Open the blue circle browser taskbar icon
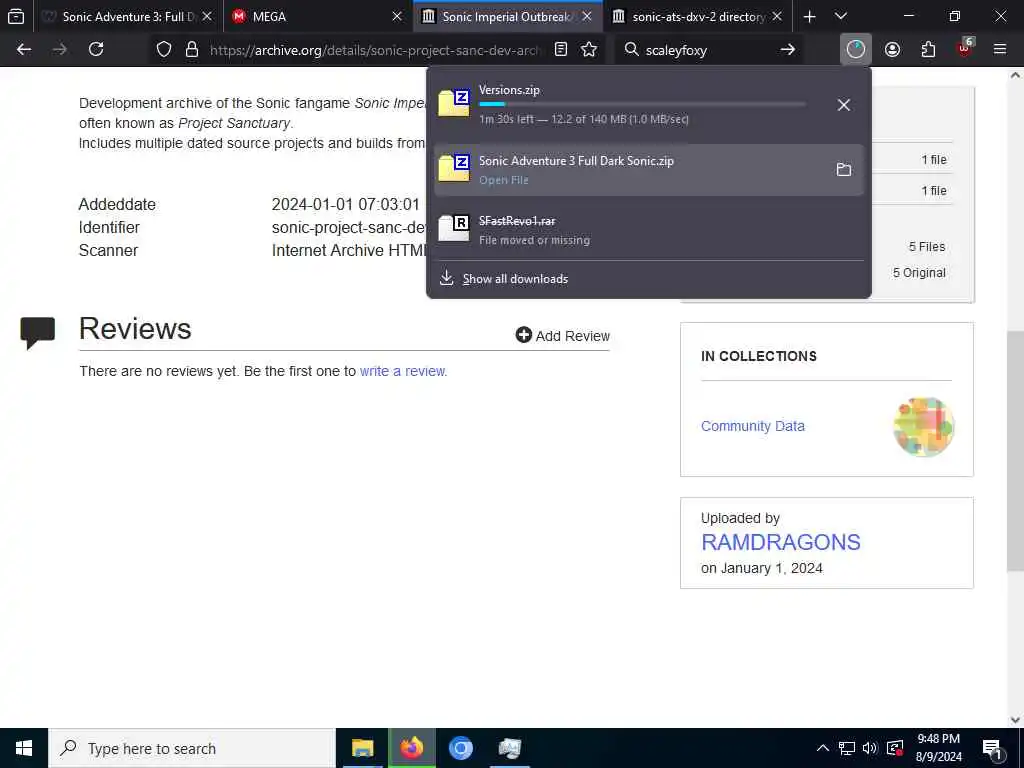The image size is (1024, 768). pyautogui.click(x=460, y=748)
